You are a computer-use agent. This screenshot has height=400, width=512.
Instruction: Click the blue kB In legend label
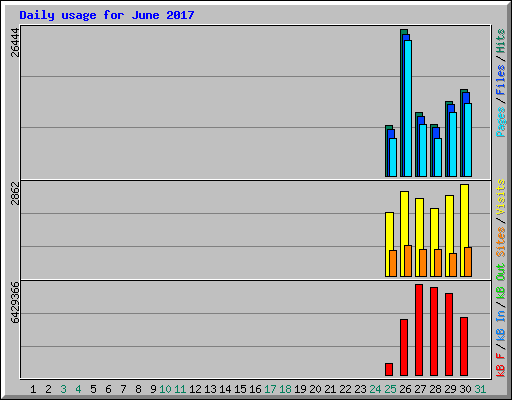501,325
